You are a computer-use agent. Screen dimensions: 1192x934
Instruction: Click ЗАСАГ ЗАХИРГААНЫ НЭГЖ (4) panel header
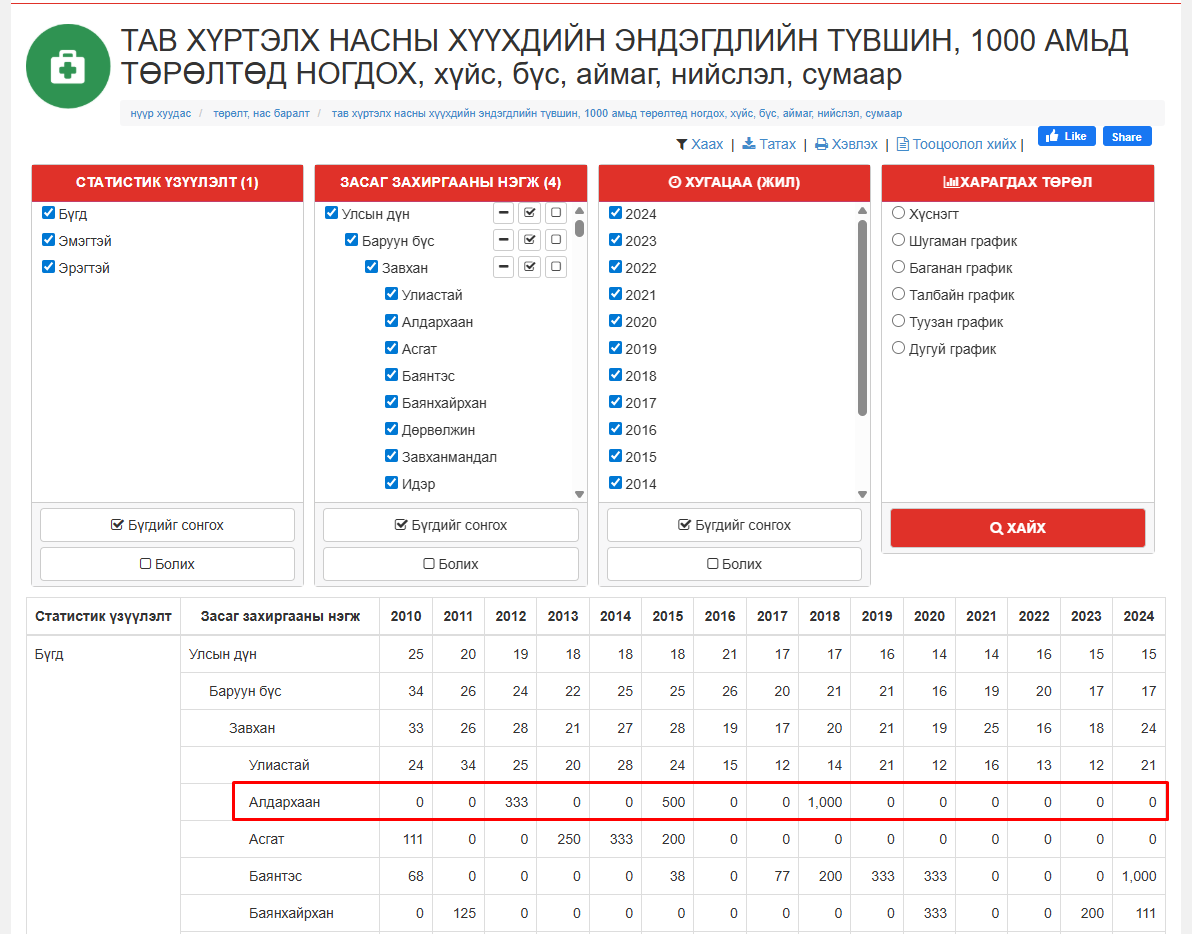click(x=451, y=182)
